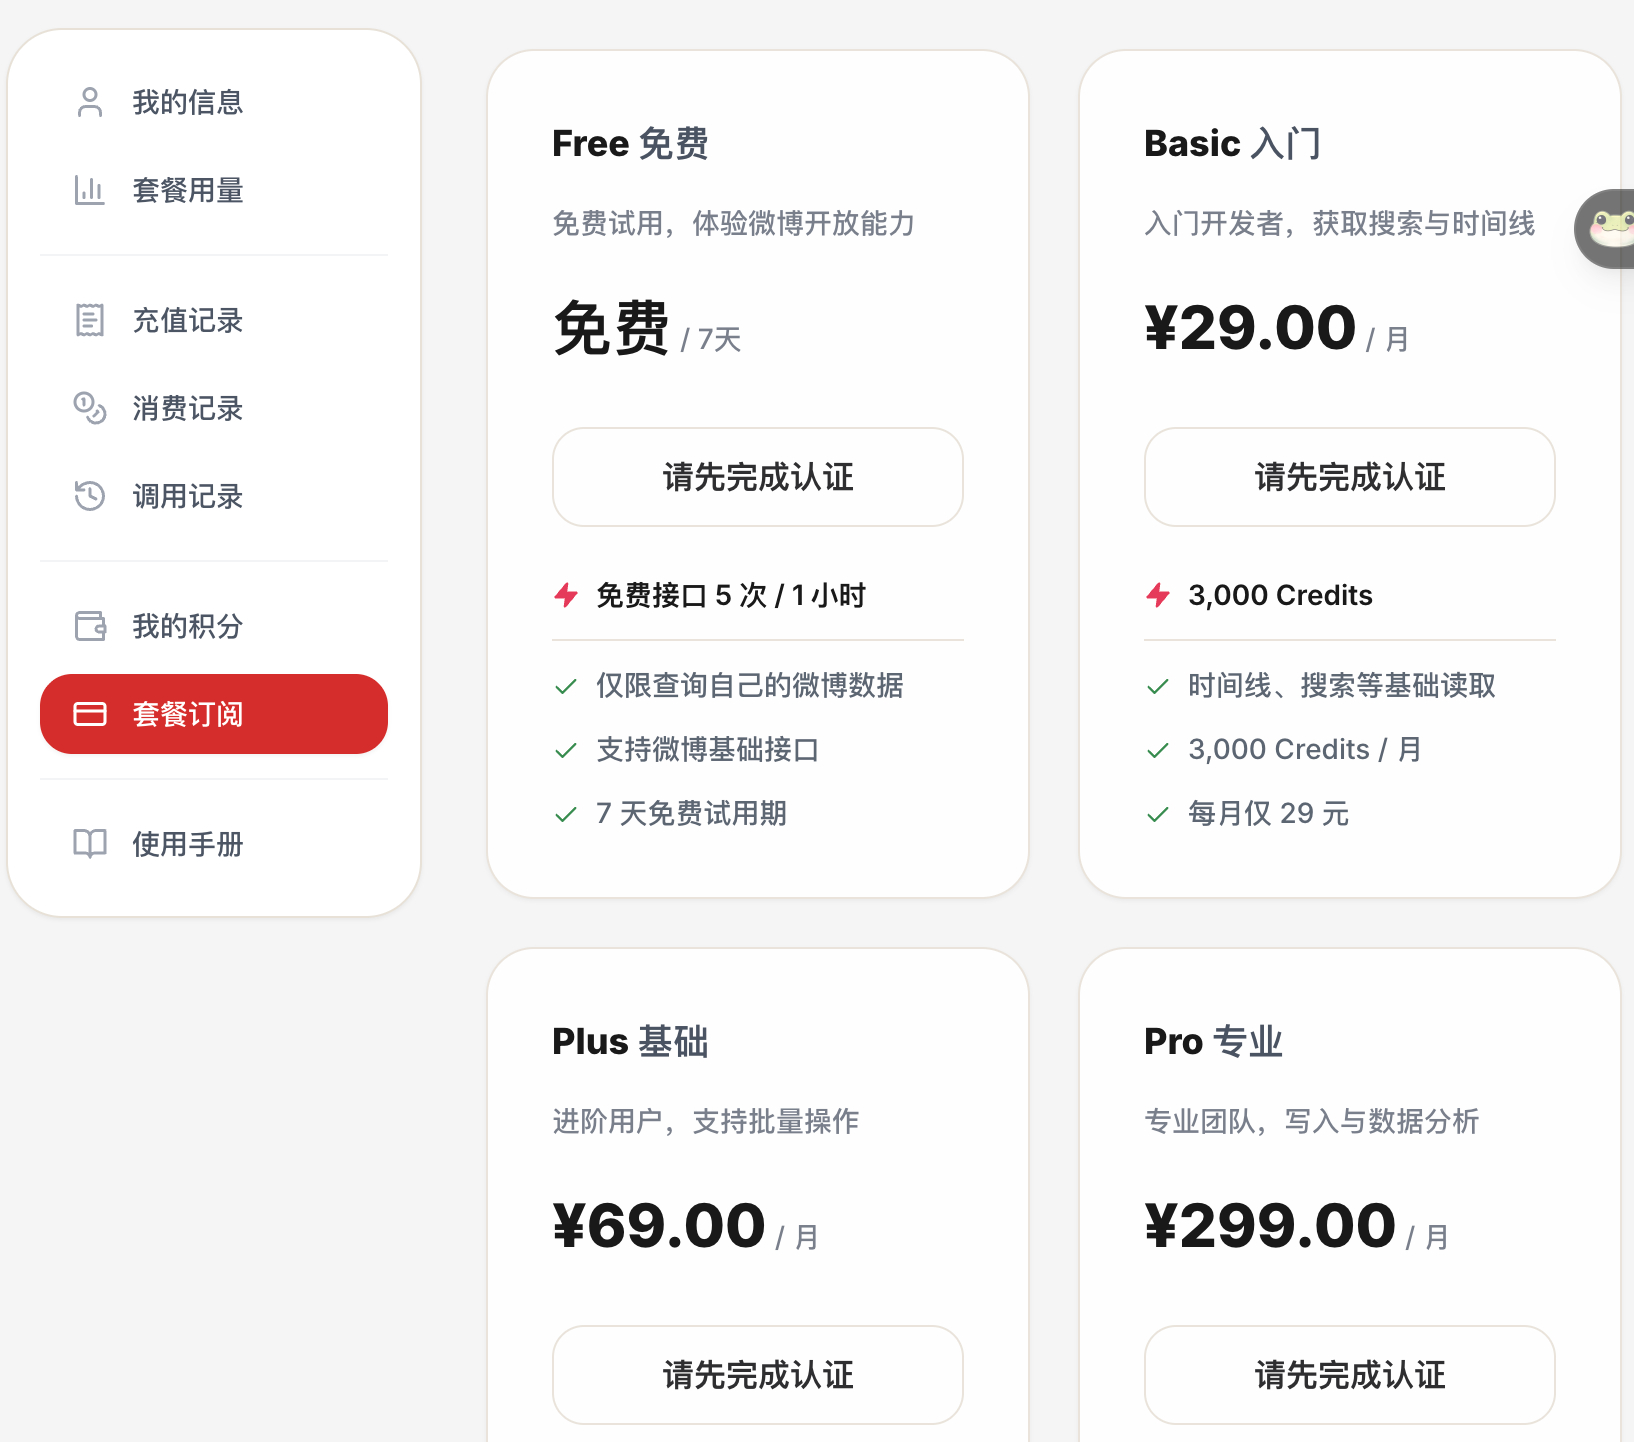Click the receipt icon next to 充值记录
The image size is (1634, 1442).
(x=90, y=320)
